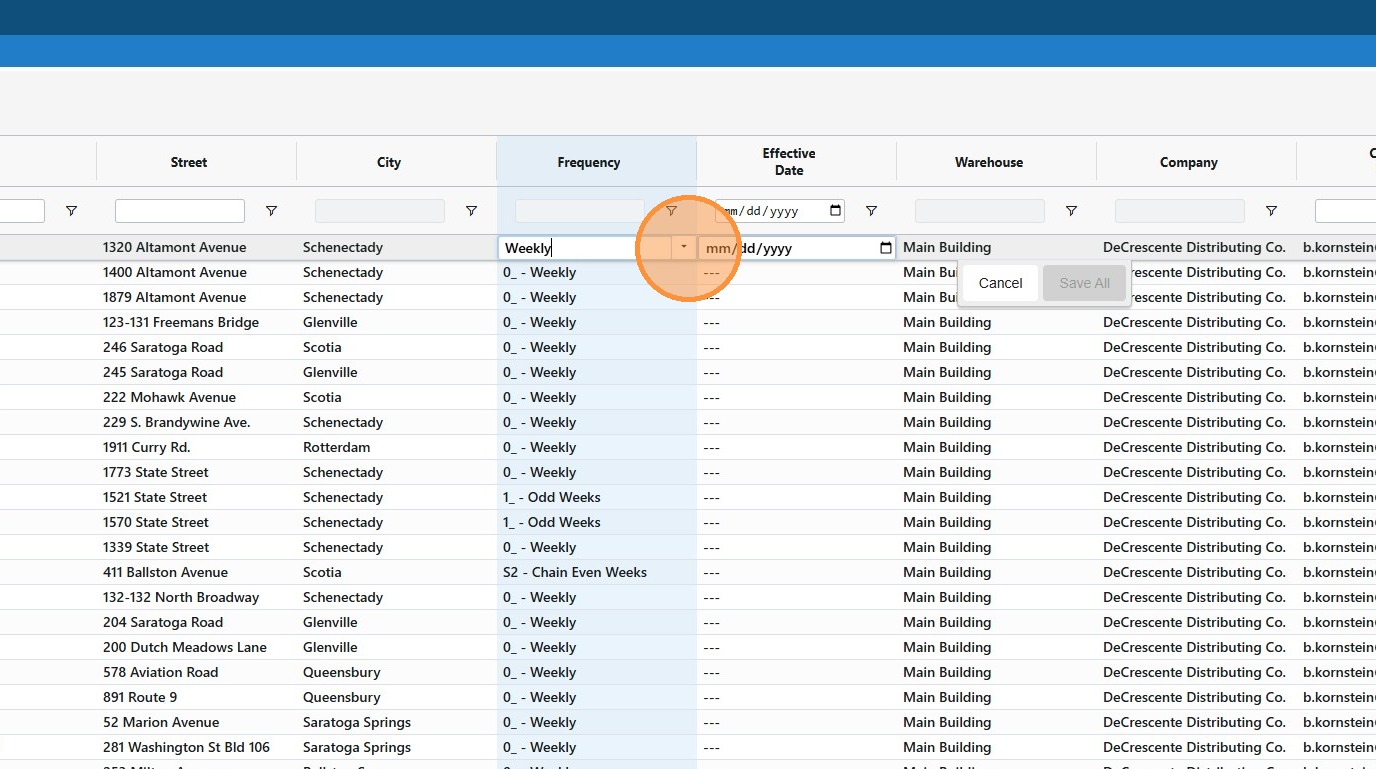Click the Save All button
The height and width of the screenshot is (769, 1376).
click(x=1084, y=283)
